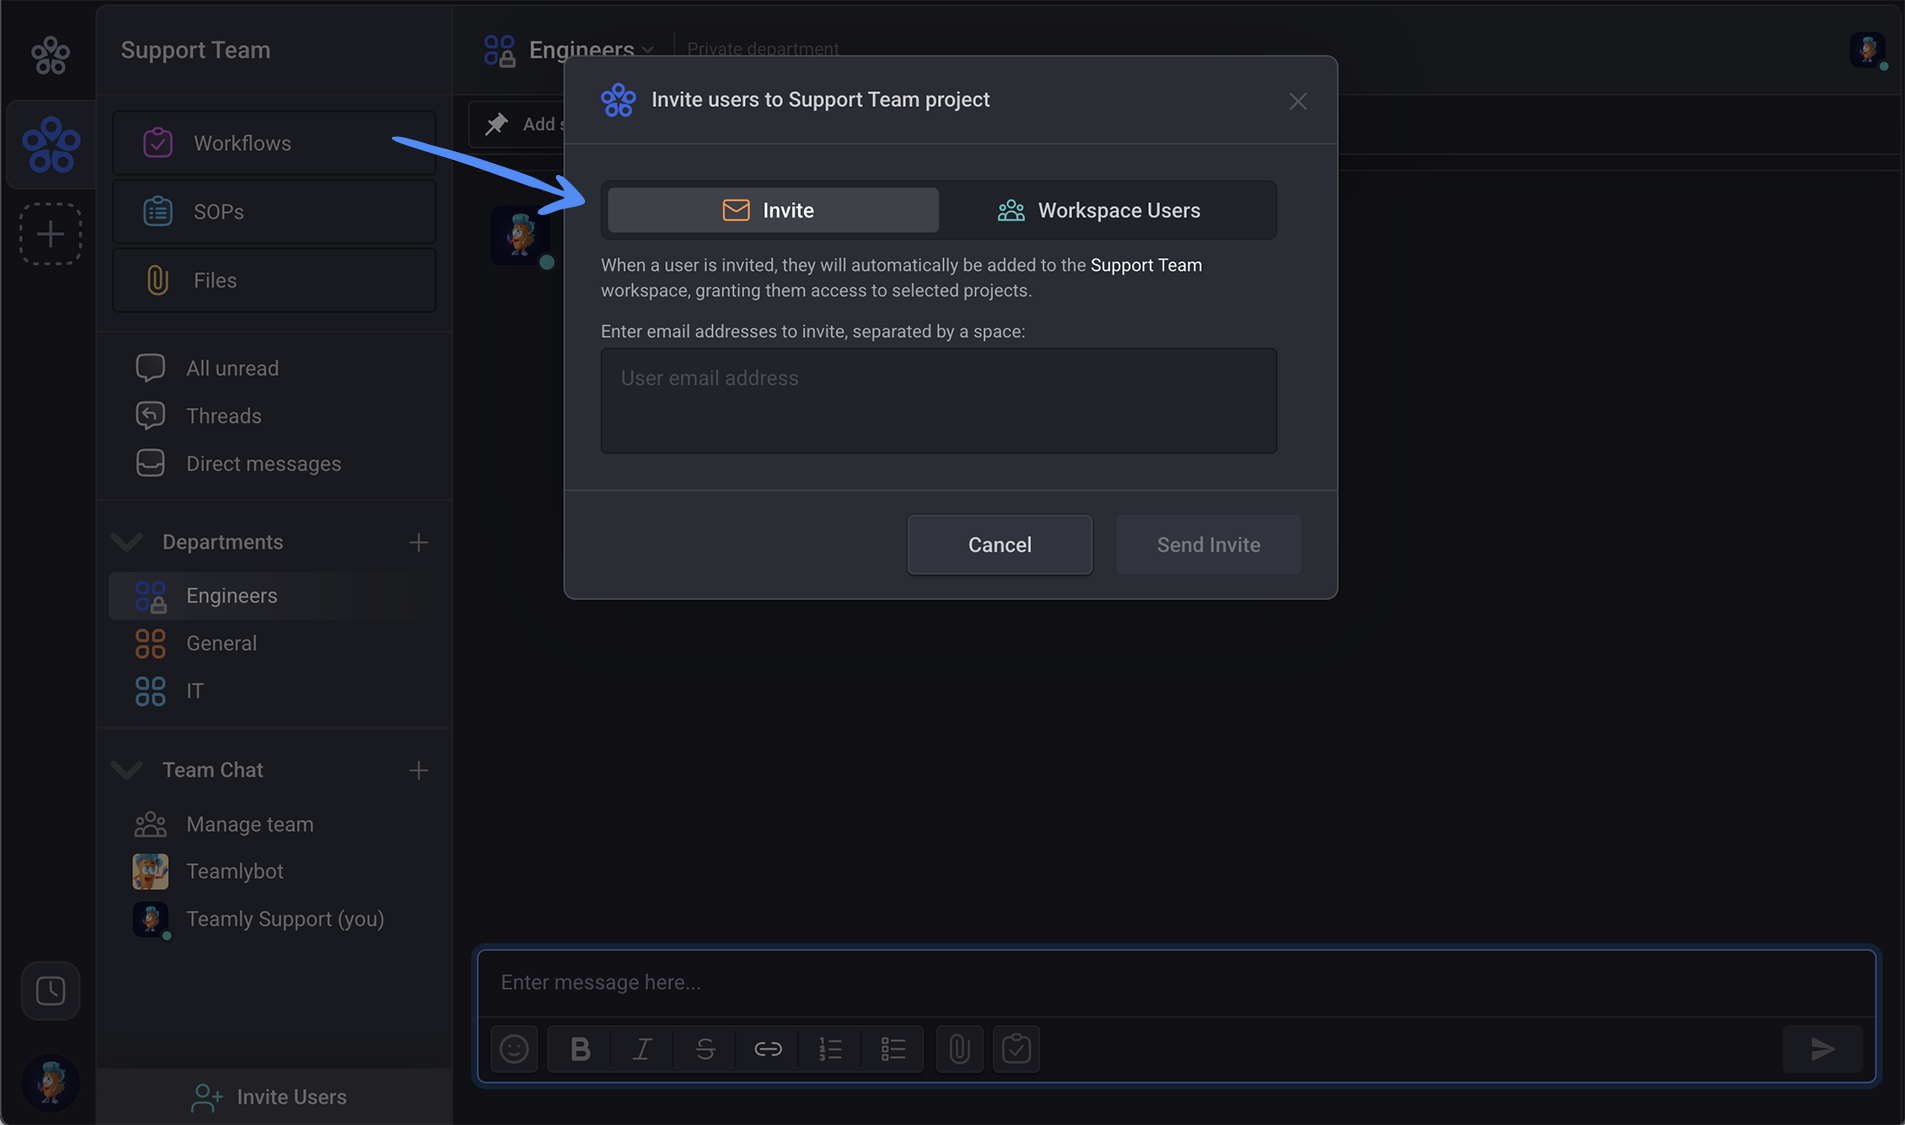Screen dimensions: 1905x1125
Task: Add a new Team Chat with plus
Action: click(x=419, y=770)
